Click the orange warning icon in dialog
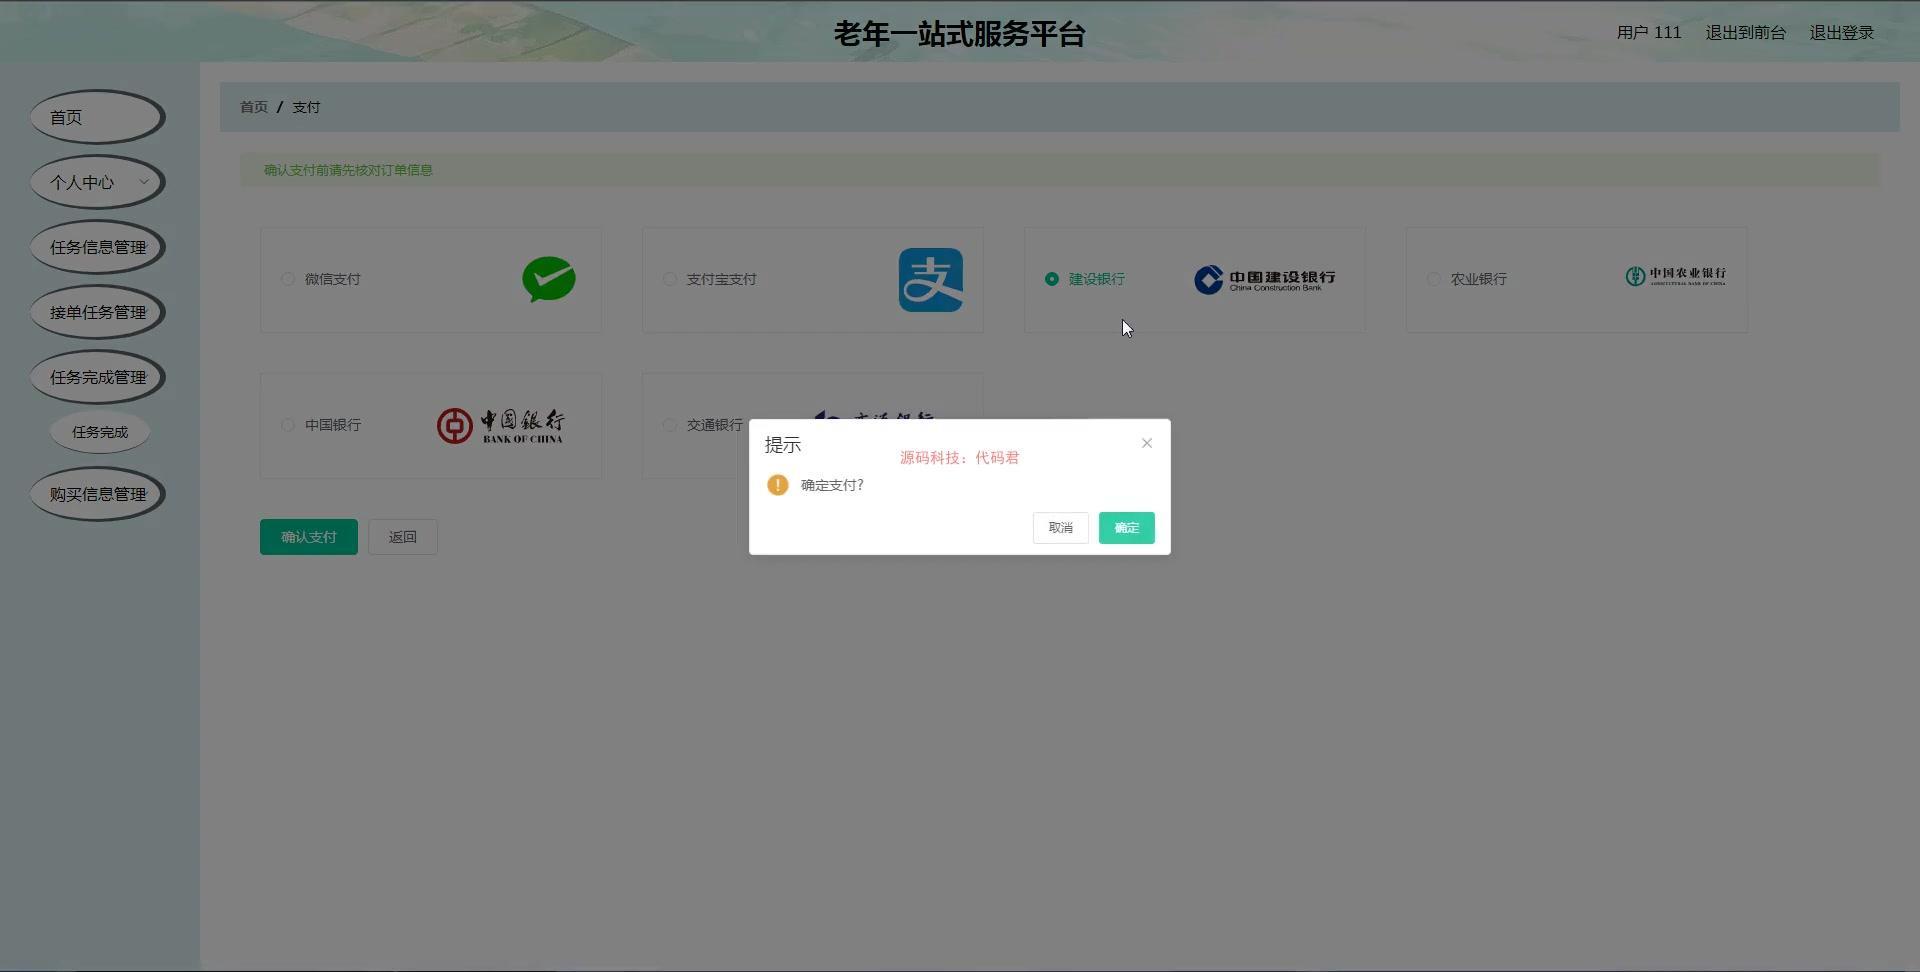The width and height of the screenshot is (1920, 972). pos(777,485)
